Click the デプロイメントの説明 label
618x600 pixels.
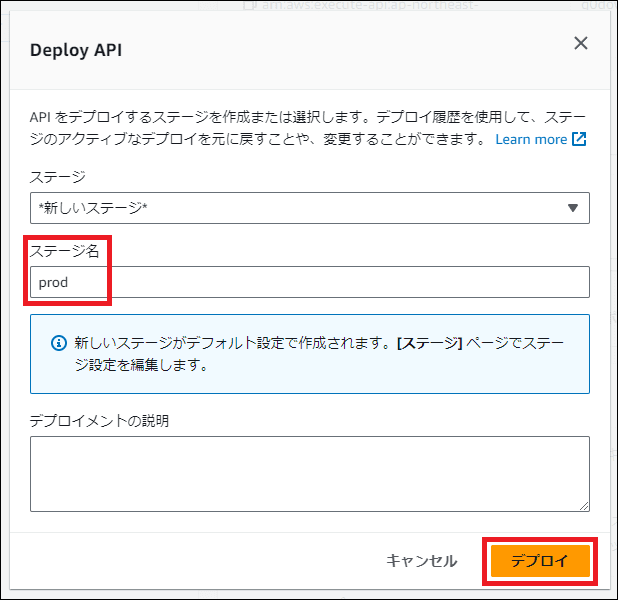click(99, 420)
